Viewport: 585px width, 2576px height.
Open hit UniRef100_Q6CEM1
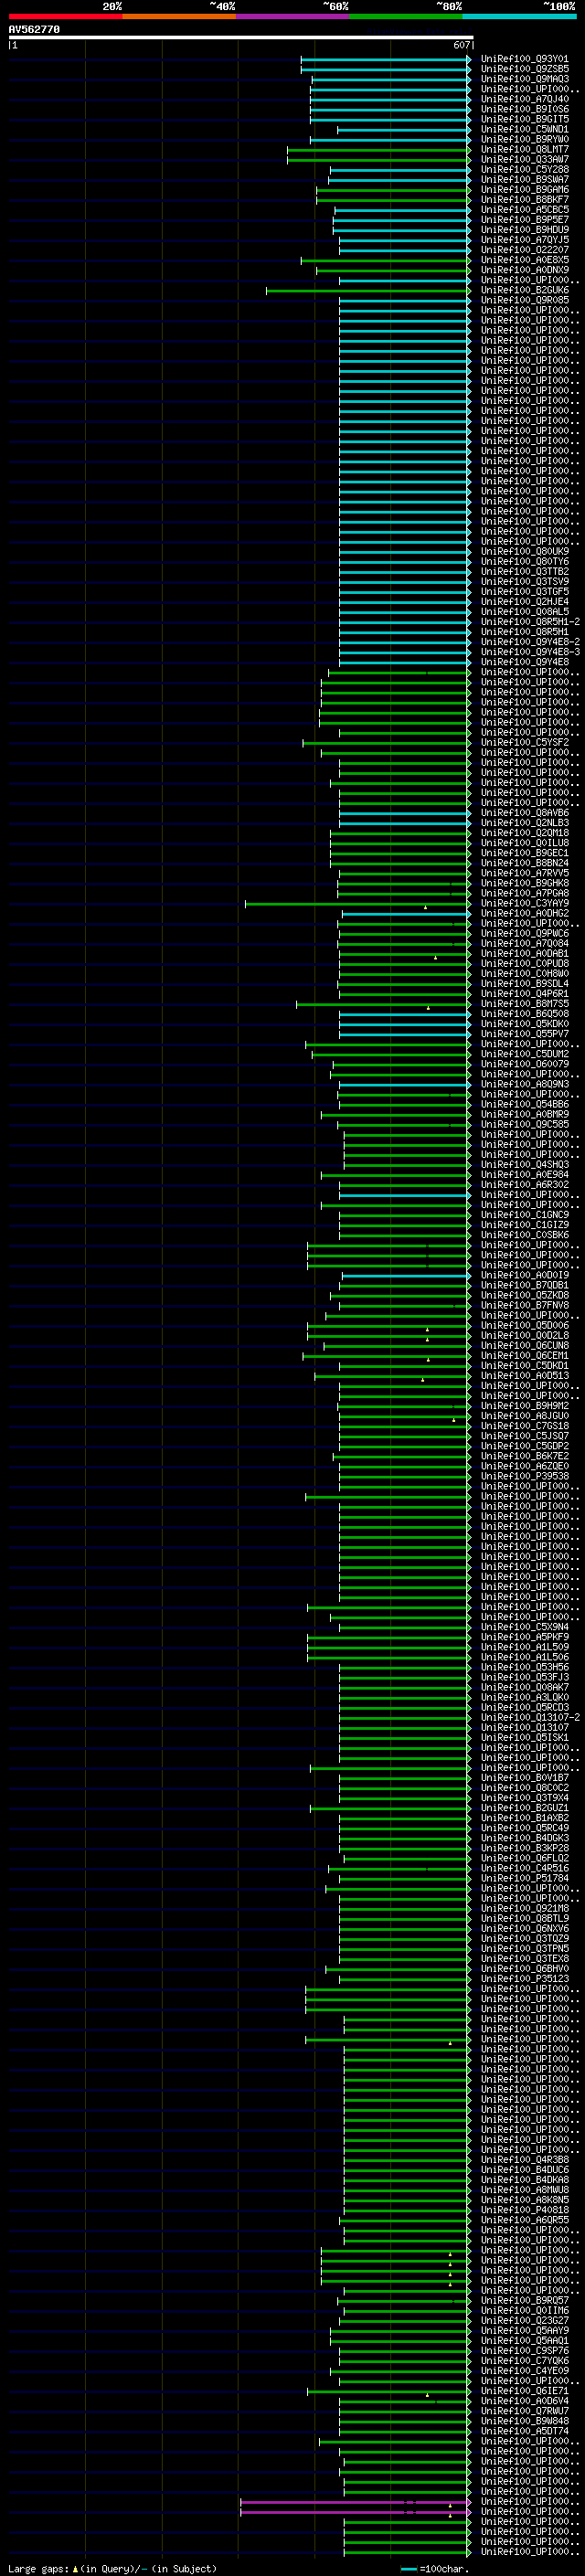[524, 1356]
